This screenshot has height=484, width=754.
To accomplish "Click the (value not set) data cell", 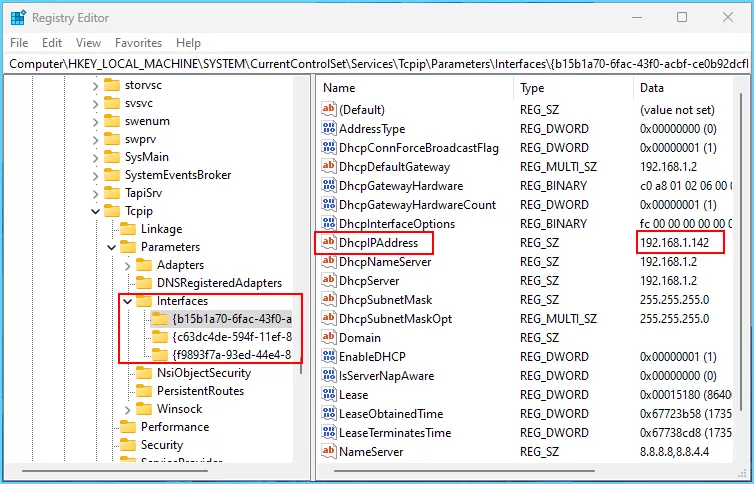I will pos(677,110).
